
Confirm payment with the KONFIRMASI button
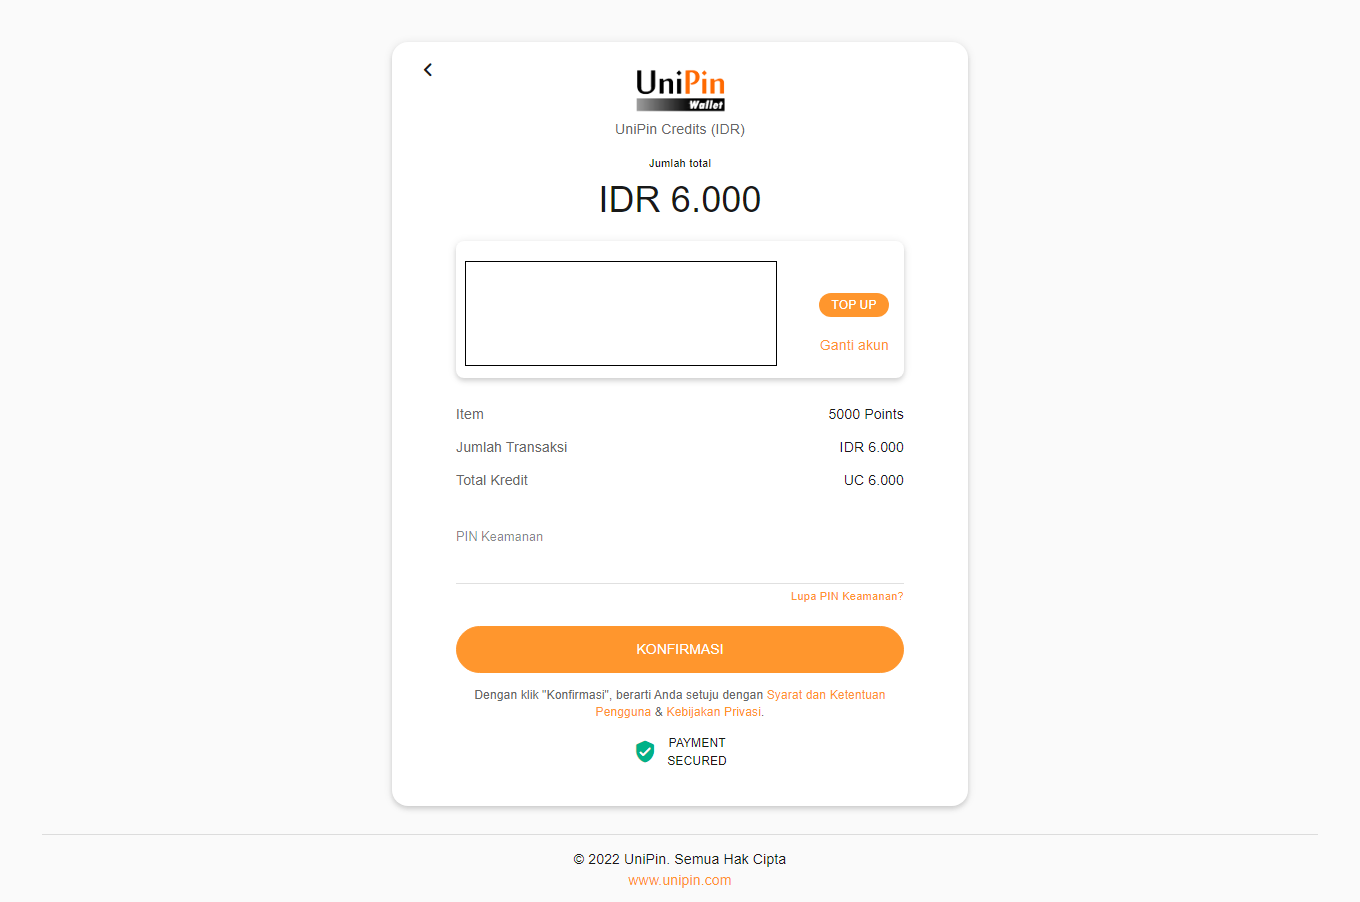click(x=680, y=649)
